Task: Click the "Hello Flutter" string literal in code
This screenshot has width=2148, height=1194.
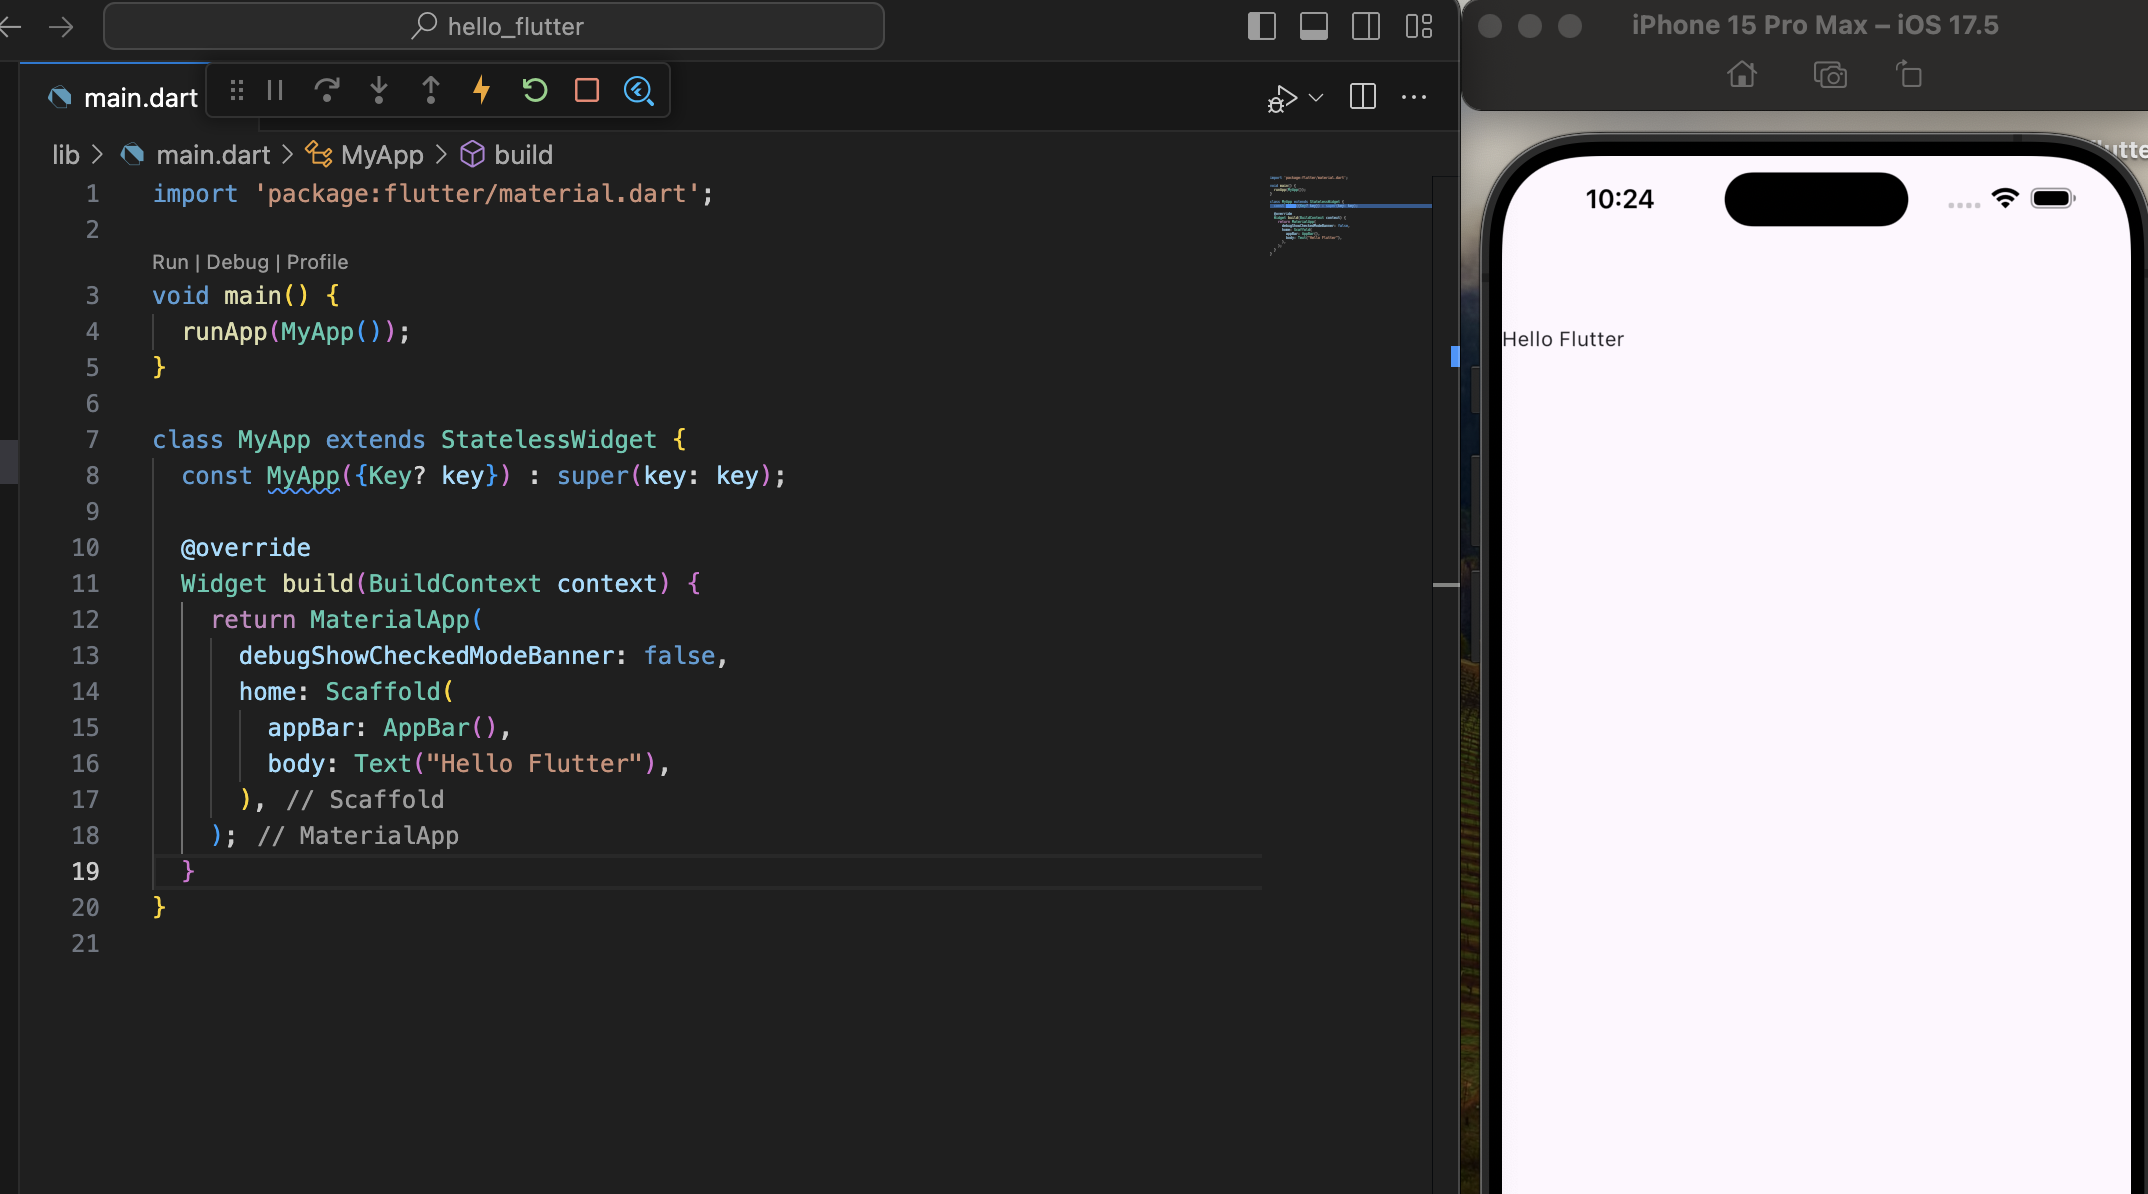Action: (534, 764)
